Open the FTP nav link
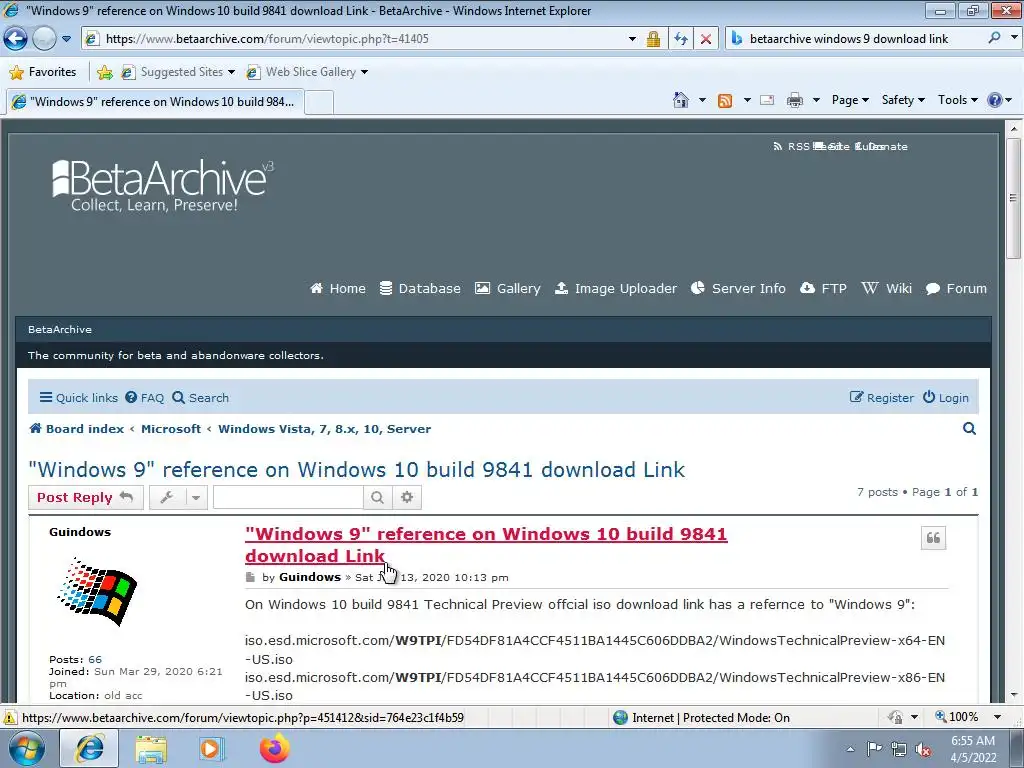This screenshot has height=768, width=1024. pyautogui.click(x=823, y=288)
